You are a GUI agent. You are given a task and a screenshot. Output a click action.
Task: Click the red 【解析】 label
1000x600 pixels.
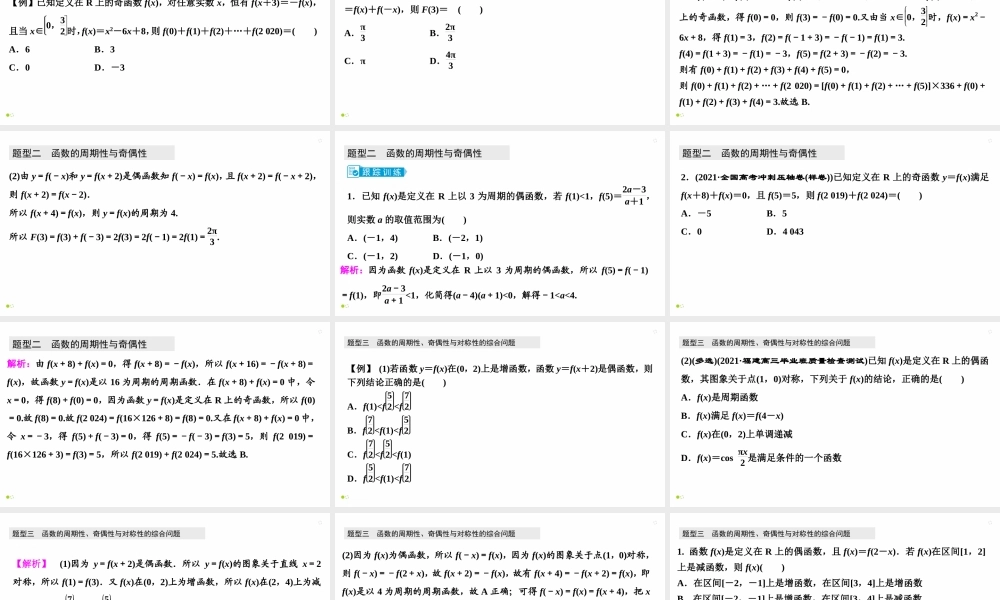[31, 564]
